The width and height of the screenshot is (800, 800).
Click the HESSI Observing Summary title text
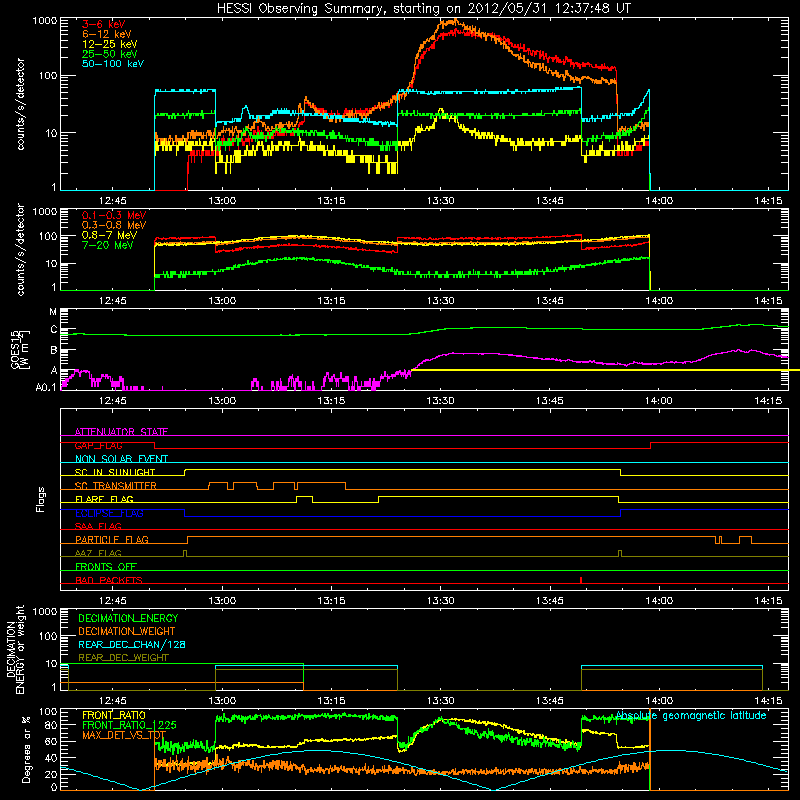423,9
